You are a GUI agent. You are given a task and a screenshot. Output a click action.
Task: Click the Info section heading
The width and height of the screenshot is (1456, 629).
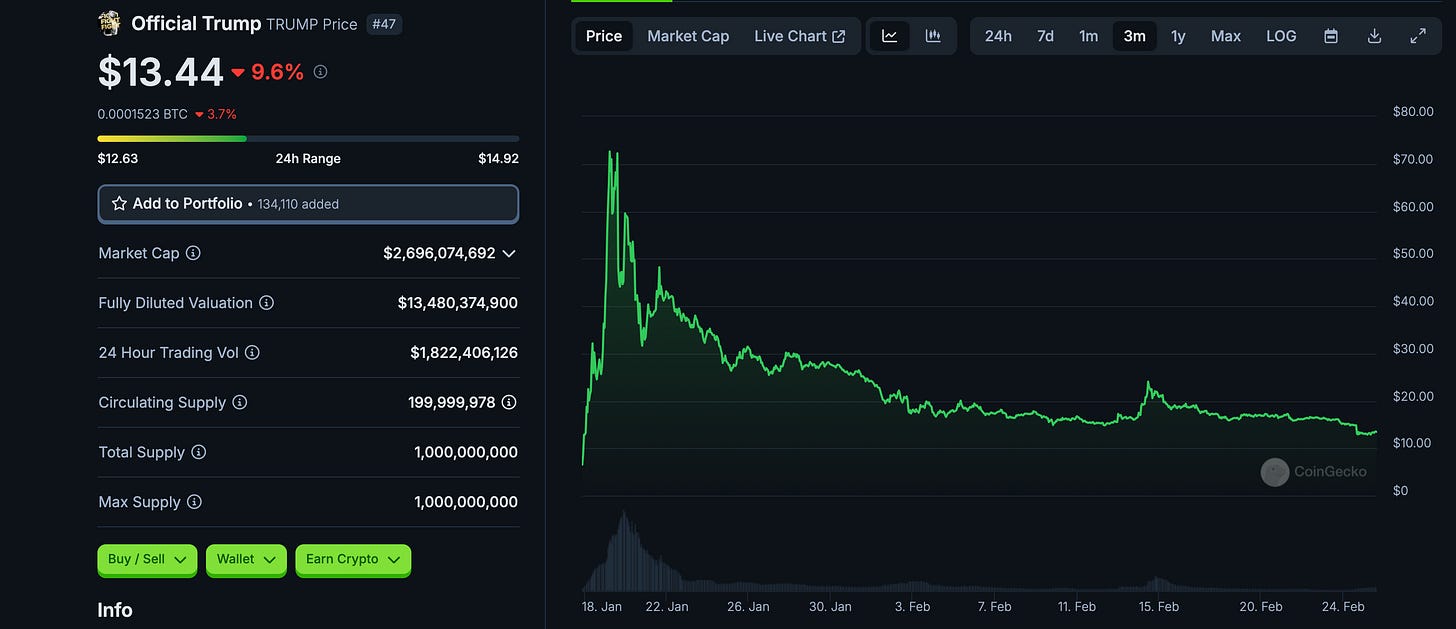point(115,610)
